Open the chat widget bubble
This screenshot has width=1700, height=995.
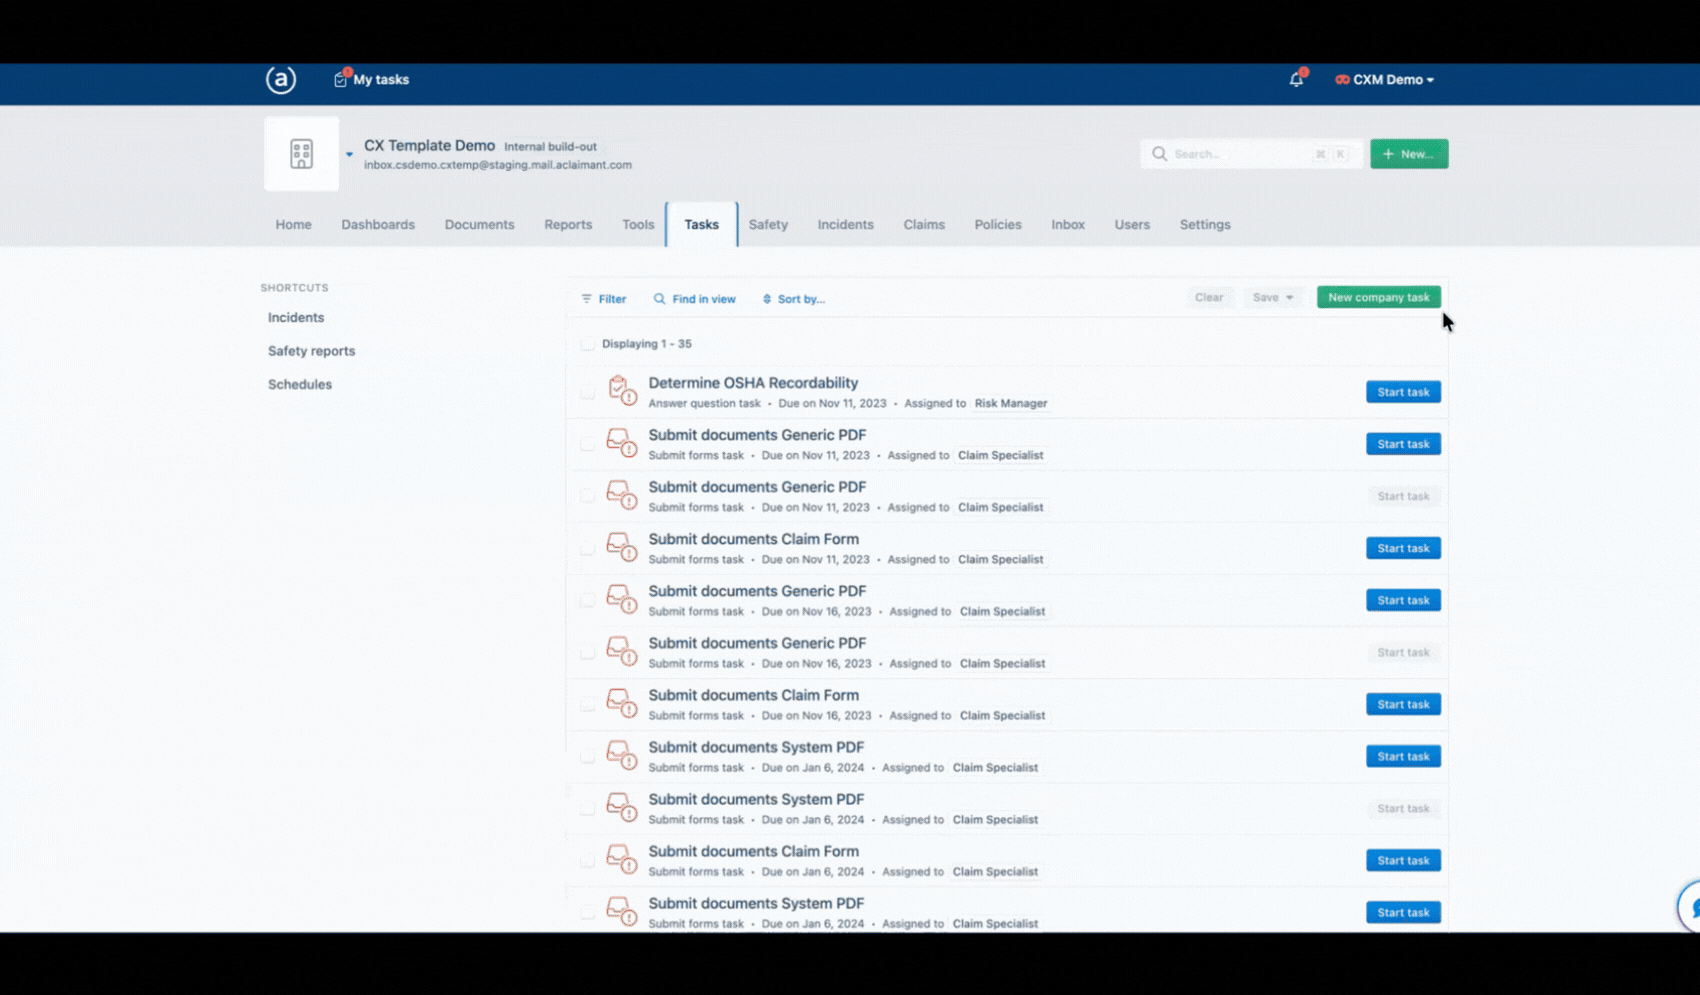[x=1690, y=907]
